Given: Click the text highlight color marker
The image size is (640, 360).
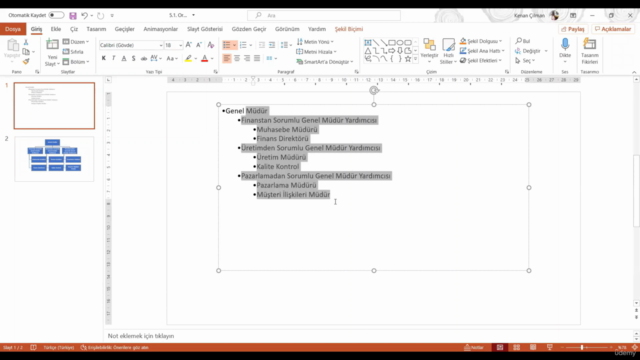Looking at the screenshot, I should coord(188,58).
